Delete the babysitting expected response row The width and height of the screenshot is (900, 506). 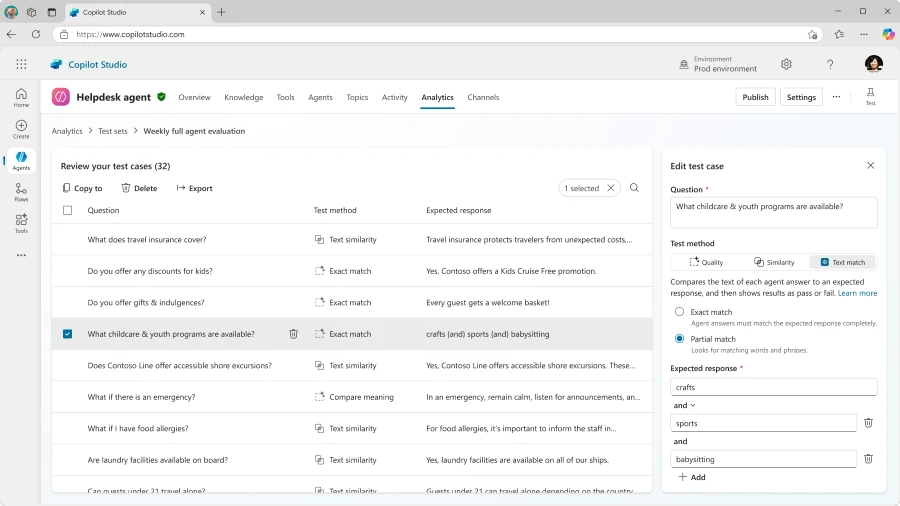(868, 459)
